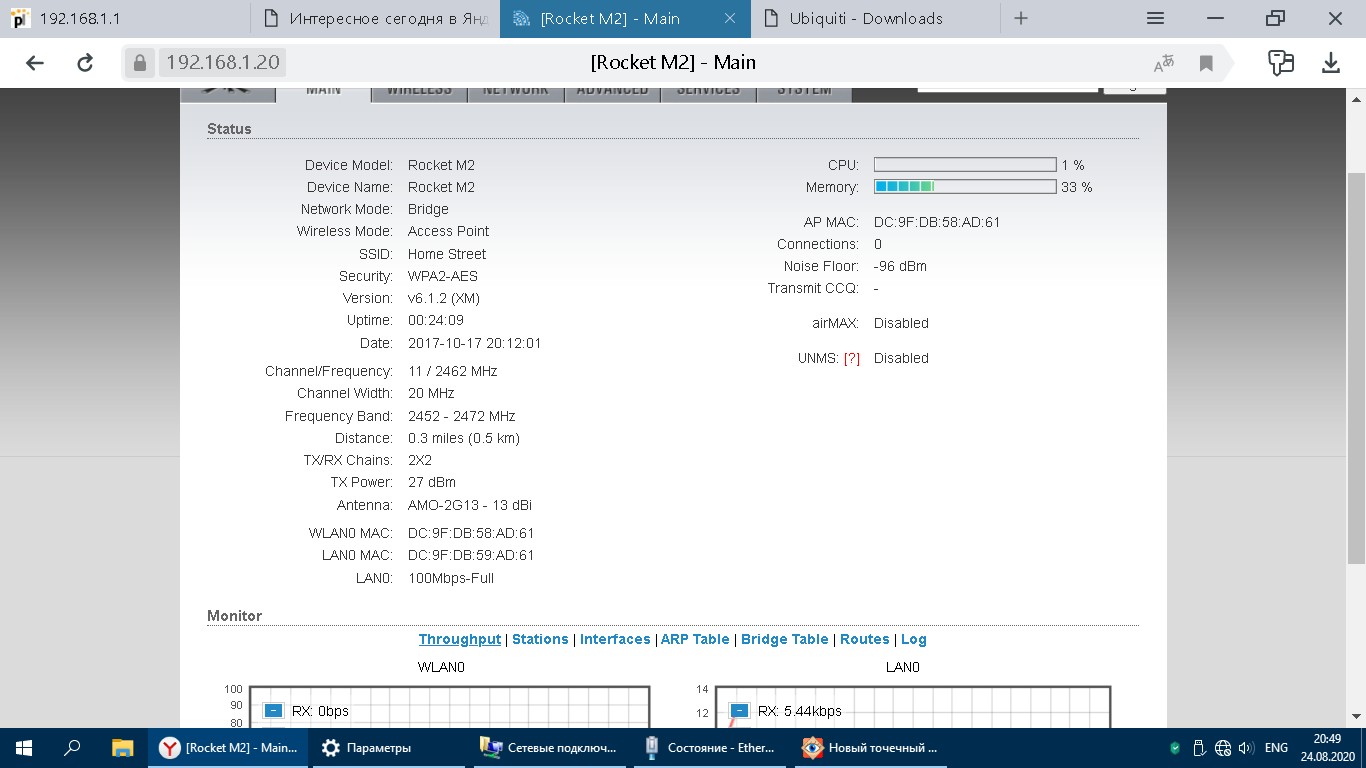Click the AP MAC value DC:9F:DB:58:AD:61
1366x768 pixels.
point(937,222)
